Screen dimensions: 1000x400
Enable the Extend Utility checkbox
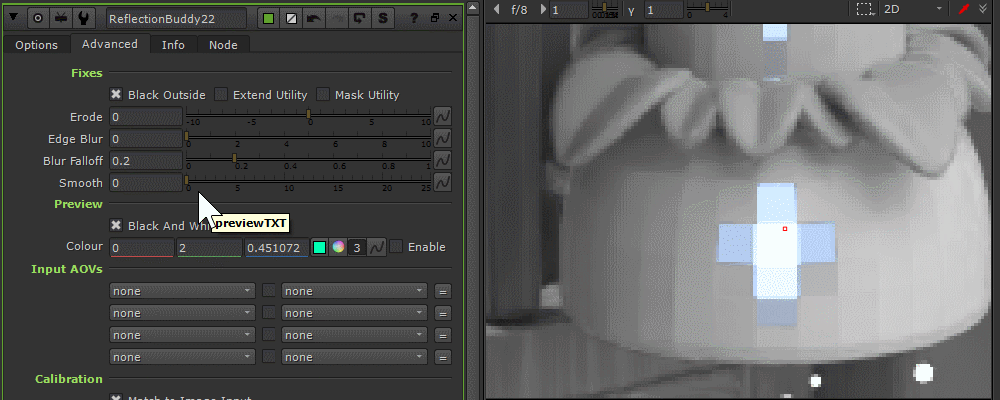[x=221, y=94]
